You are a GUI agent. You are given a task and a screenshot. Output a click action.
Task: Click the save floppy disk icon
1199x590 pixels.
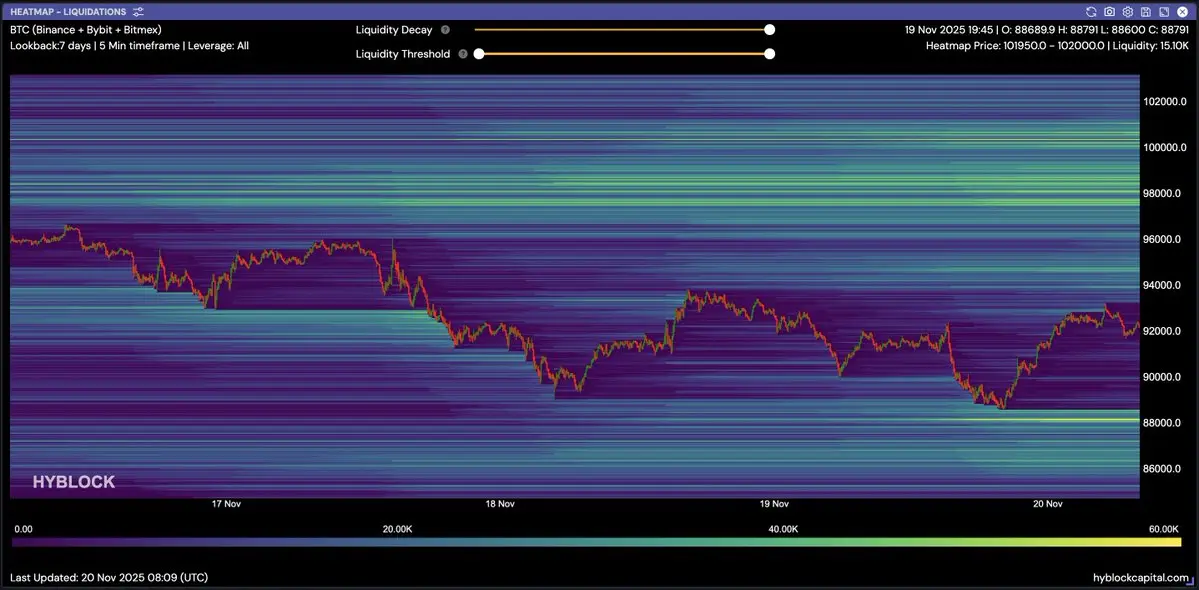(1146, 12)
